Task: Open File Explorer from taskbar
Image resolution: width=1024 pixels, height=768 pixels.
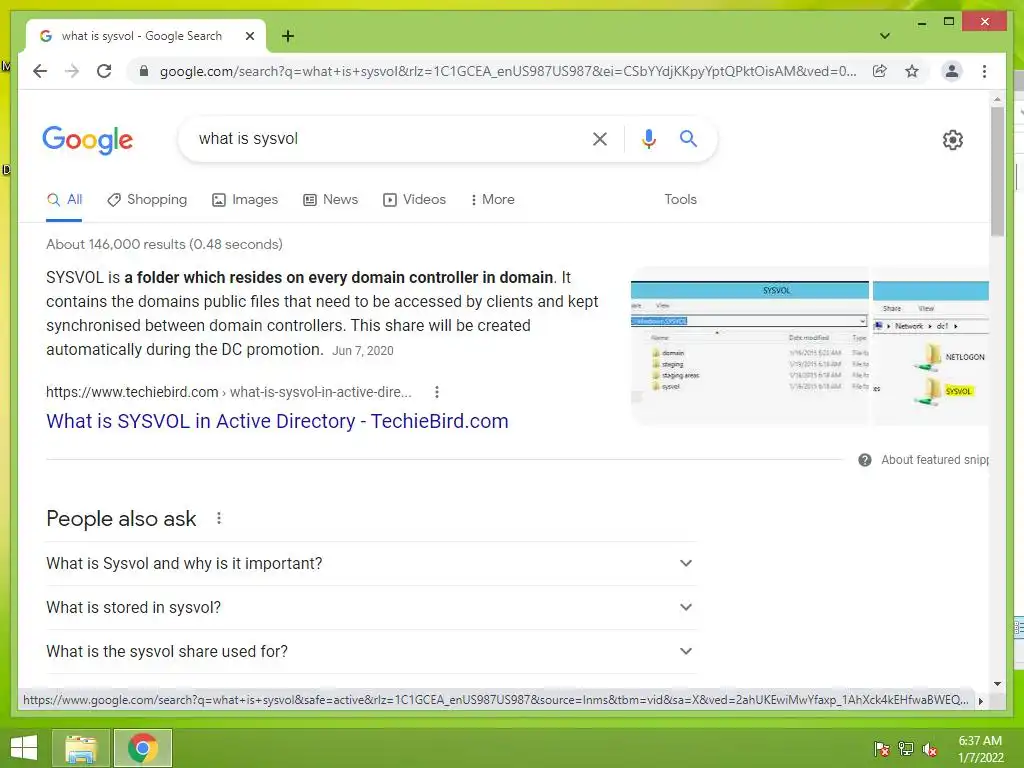Action: 80,748
